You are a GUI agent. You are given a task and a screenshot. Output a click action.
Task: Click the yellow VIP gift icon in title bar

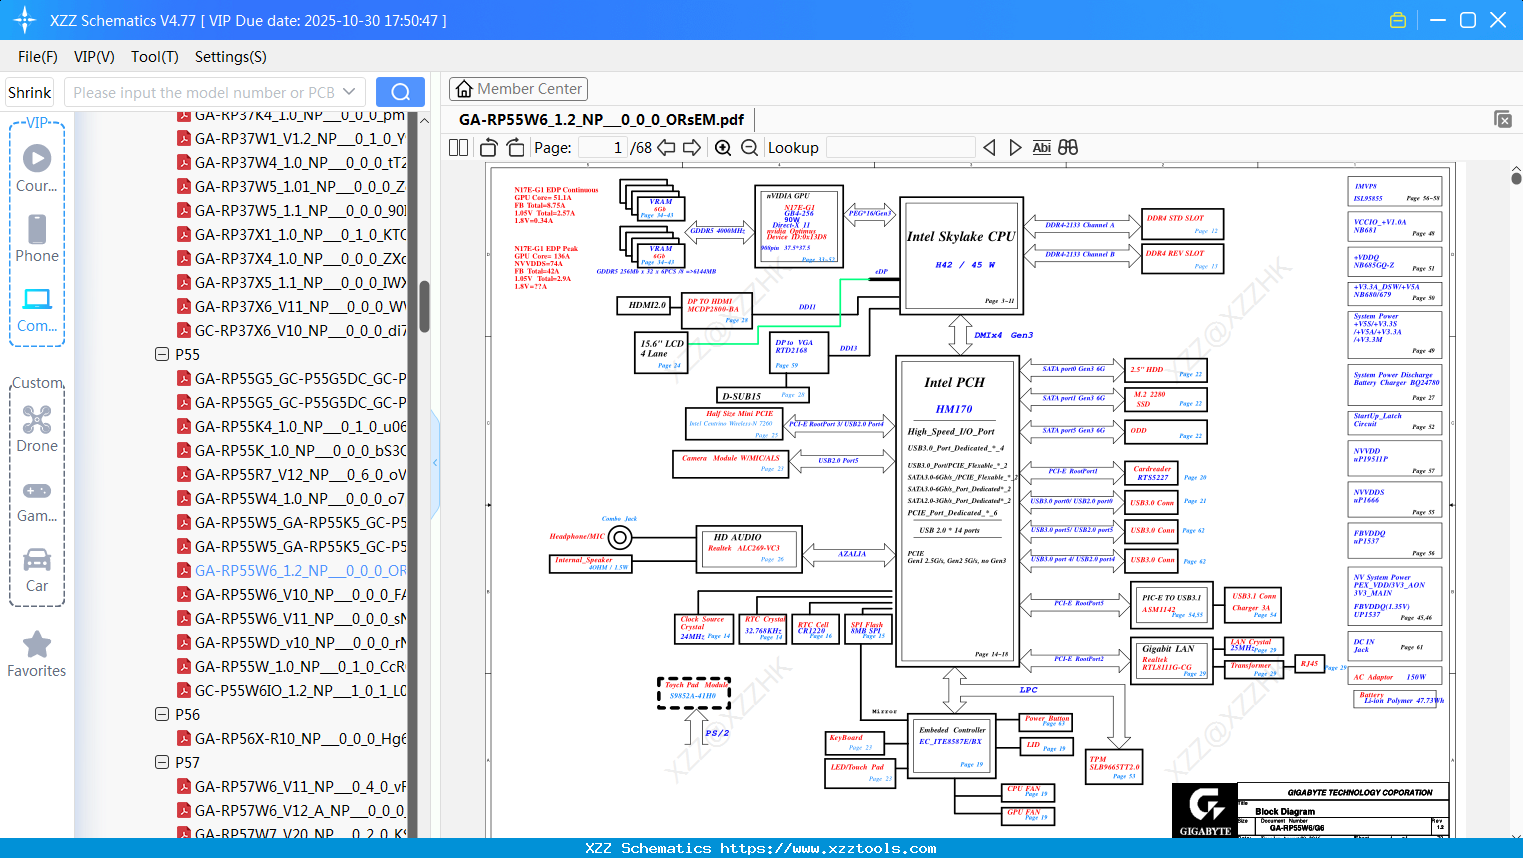pyautogui.click(x=1398, y=20)
